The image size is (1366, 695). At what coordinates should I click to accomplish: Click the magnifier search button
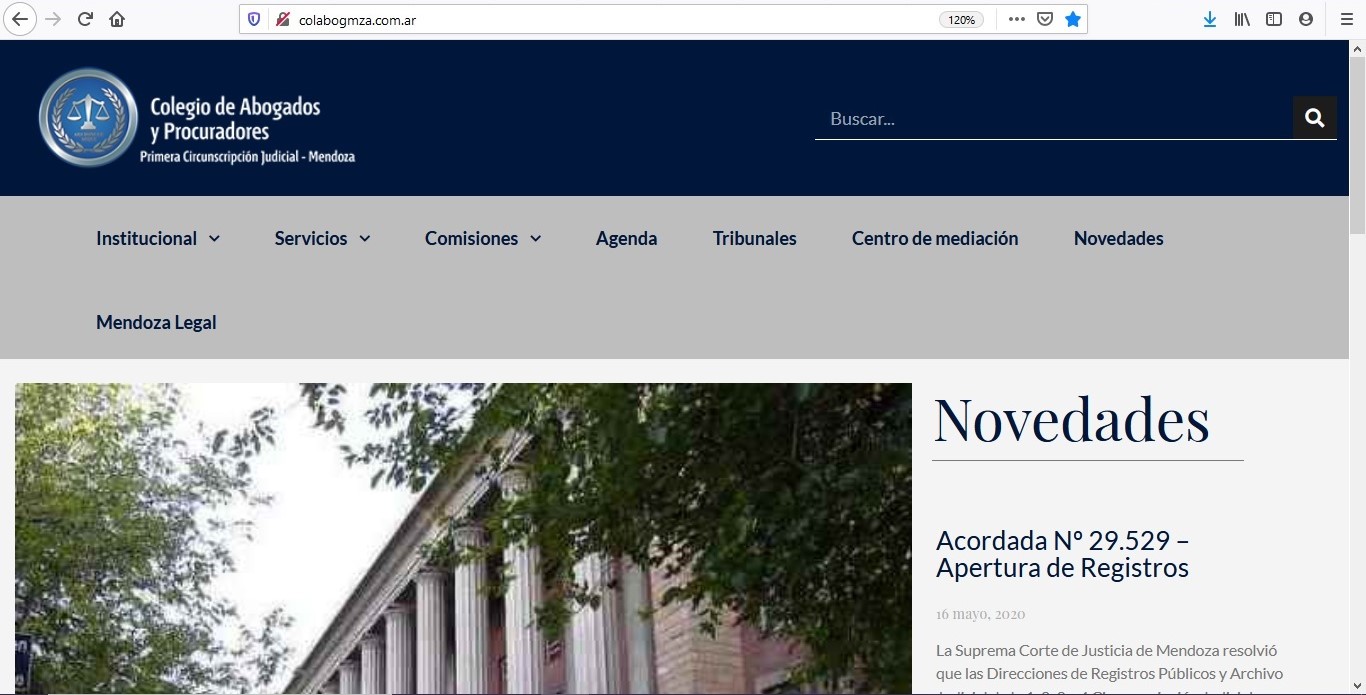click(x=1314, y=118)
